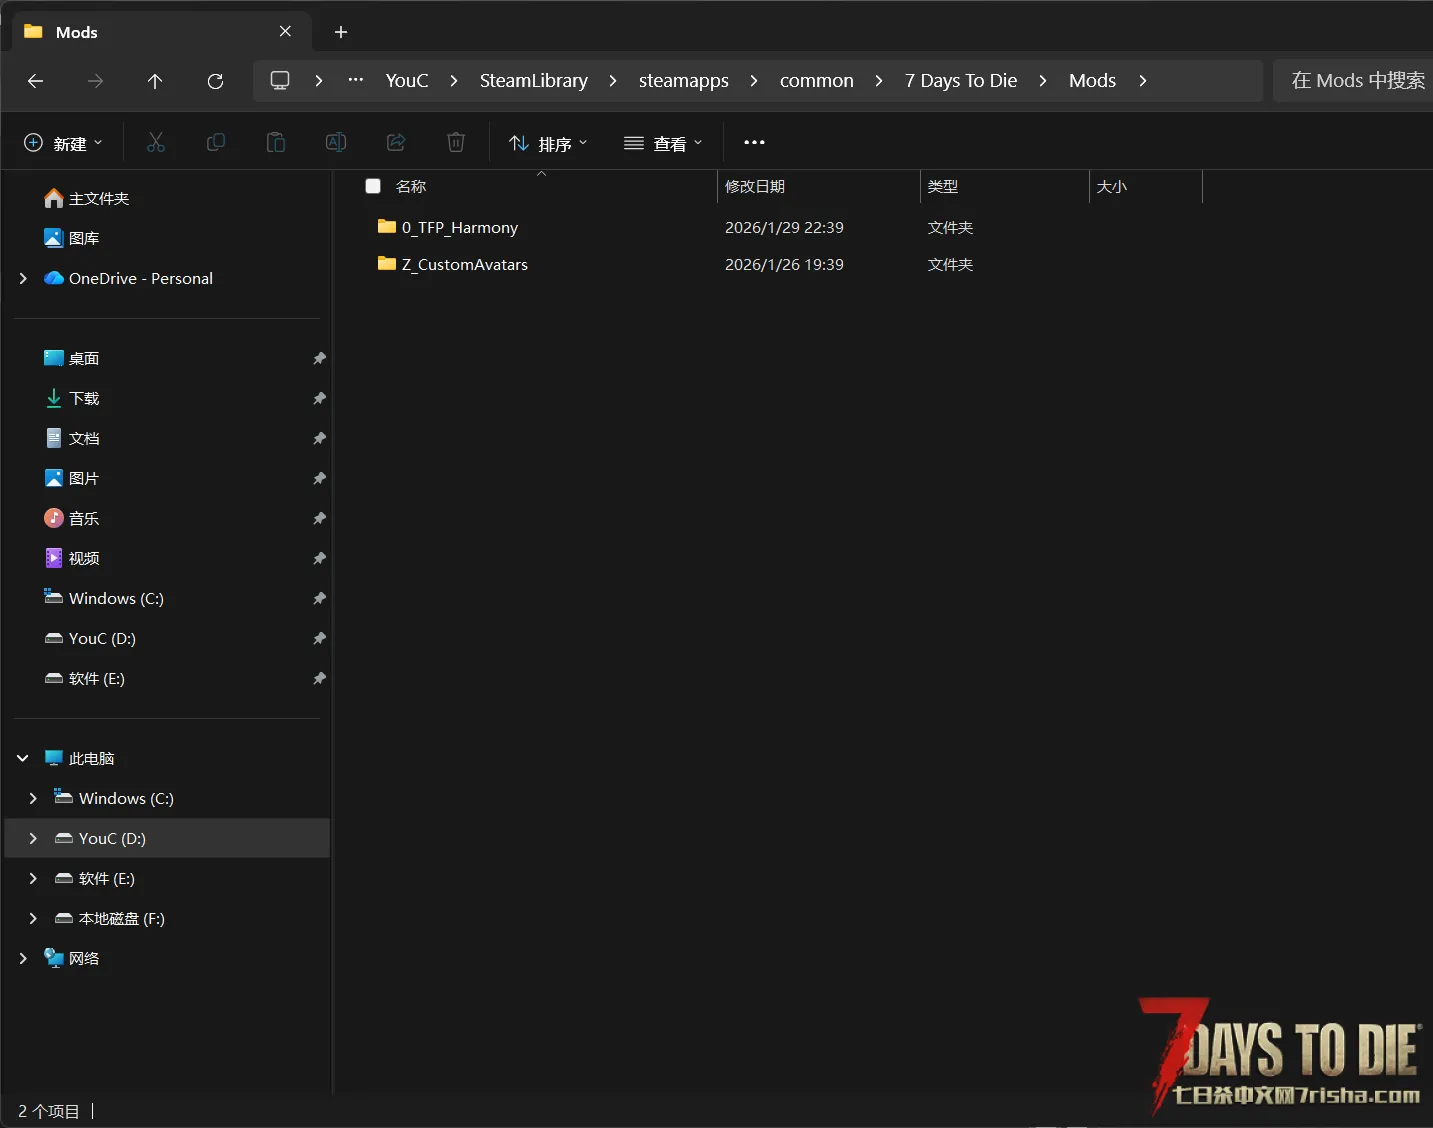Open the 查看 view dropdown
Viewport: 1433px width, 1128px height.
point(663,143)
